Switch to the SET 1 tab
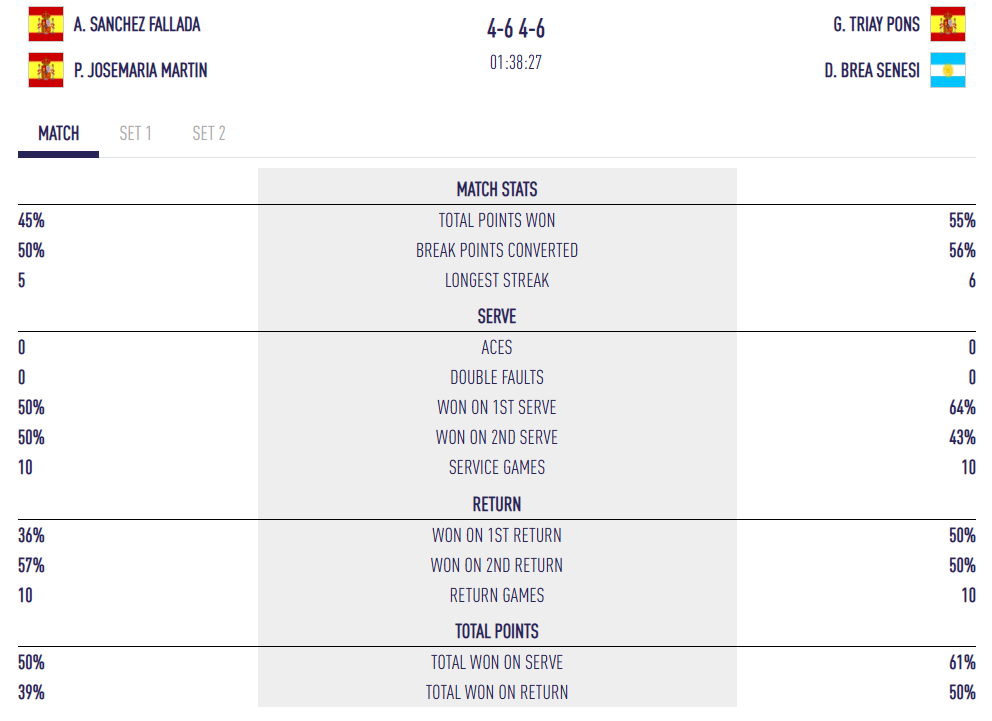Screen dimensions: 992x721 (135, 133)
